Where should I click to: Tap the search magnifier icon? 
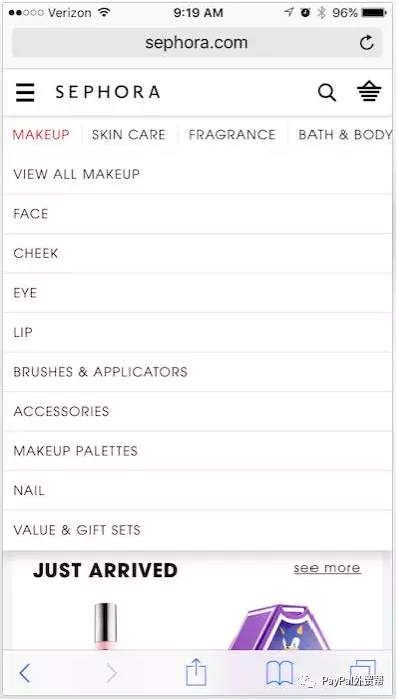tap(327, 92)
